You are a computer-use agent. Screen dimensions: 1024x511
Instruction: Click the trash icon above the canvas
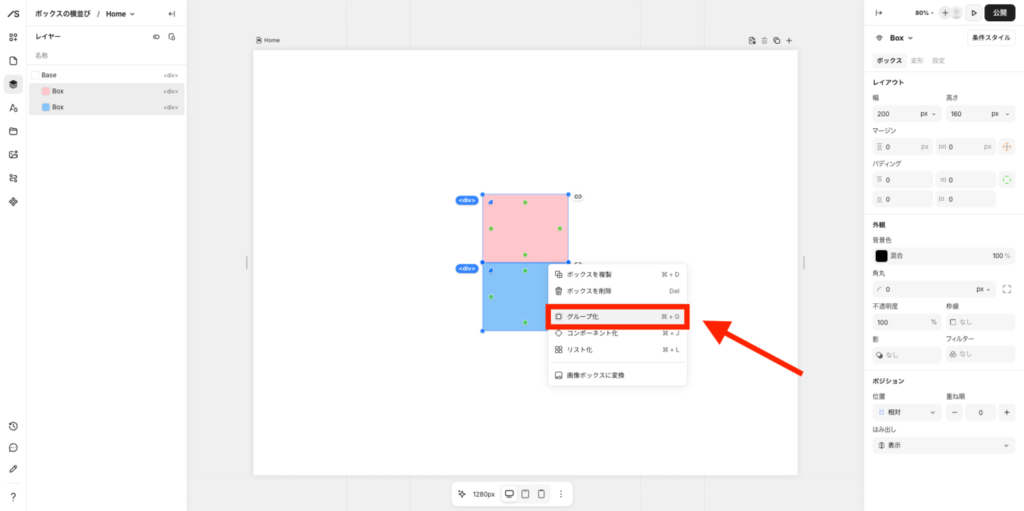[765, 40]
